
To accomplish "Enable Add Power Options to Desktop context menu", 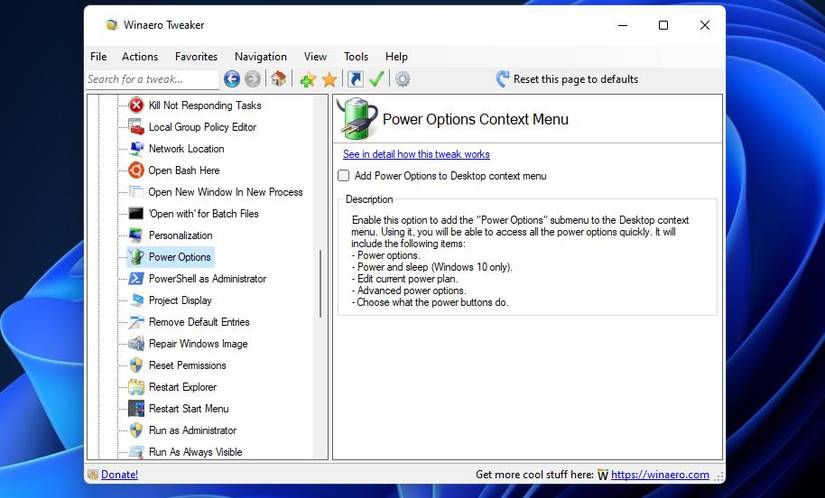I will pyautogui.click(x=344, y=176).
